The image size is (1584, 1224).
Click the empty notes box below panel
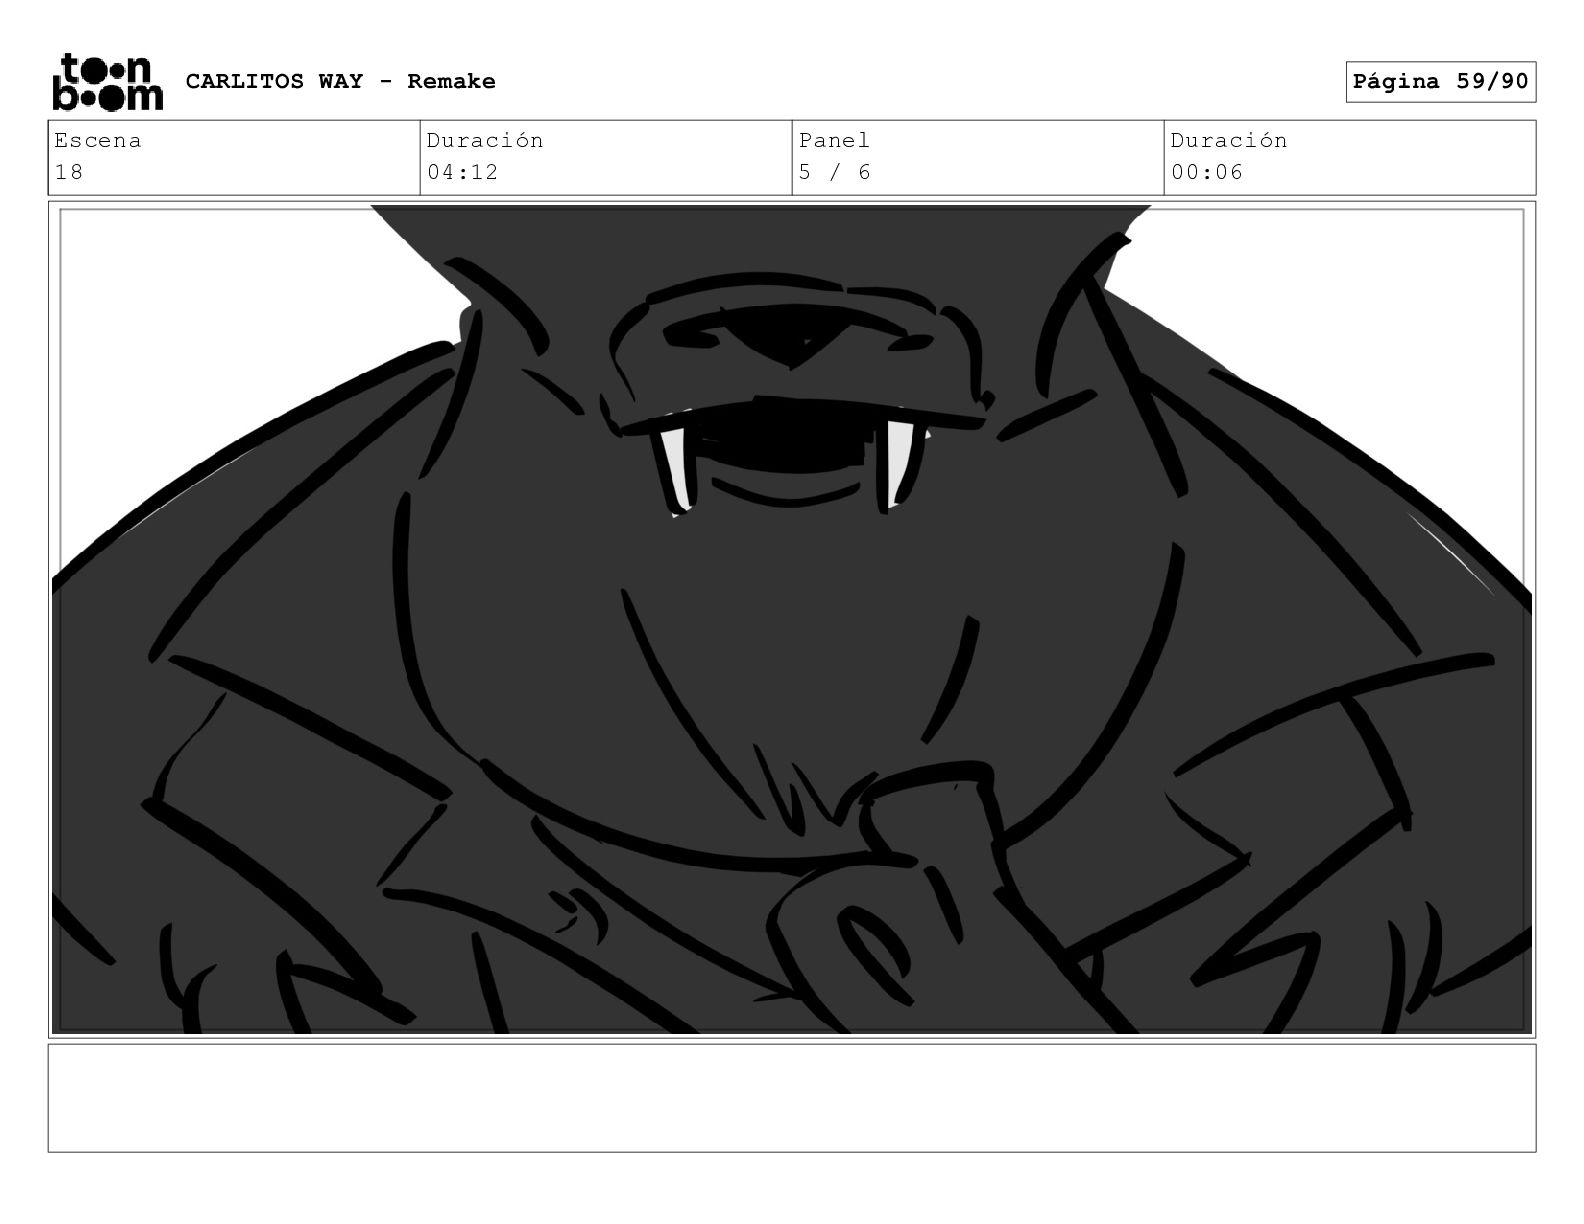(x=792, y=1098)
